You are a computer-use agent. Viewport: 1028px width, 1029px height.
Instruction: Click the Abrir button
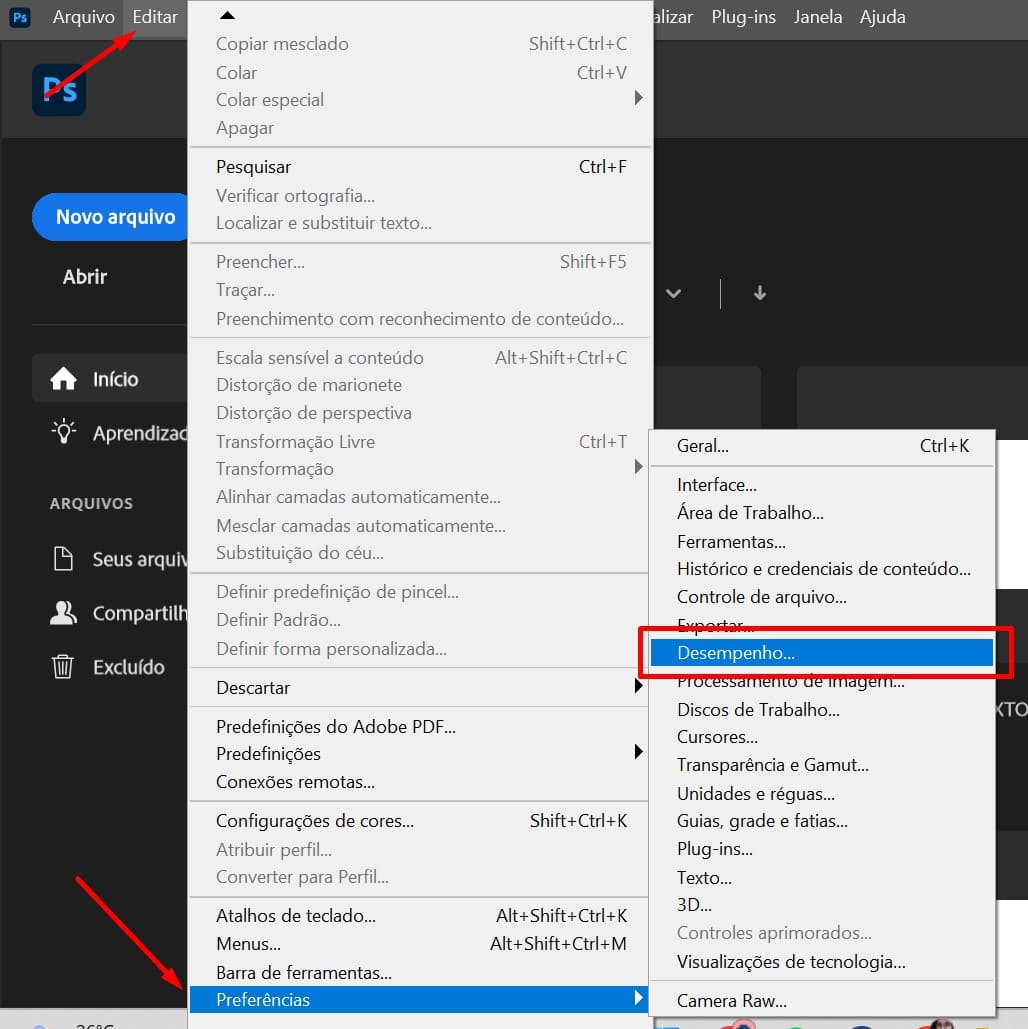84,277
